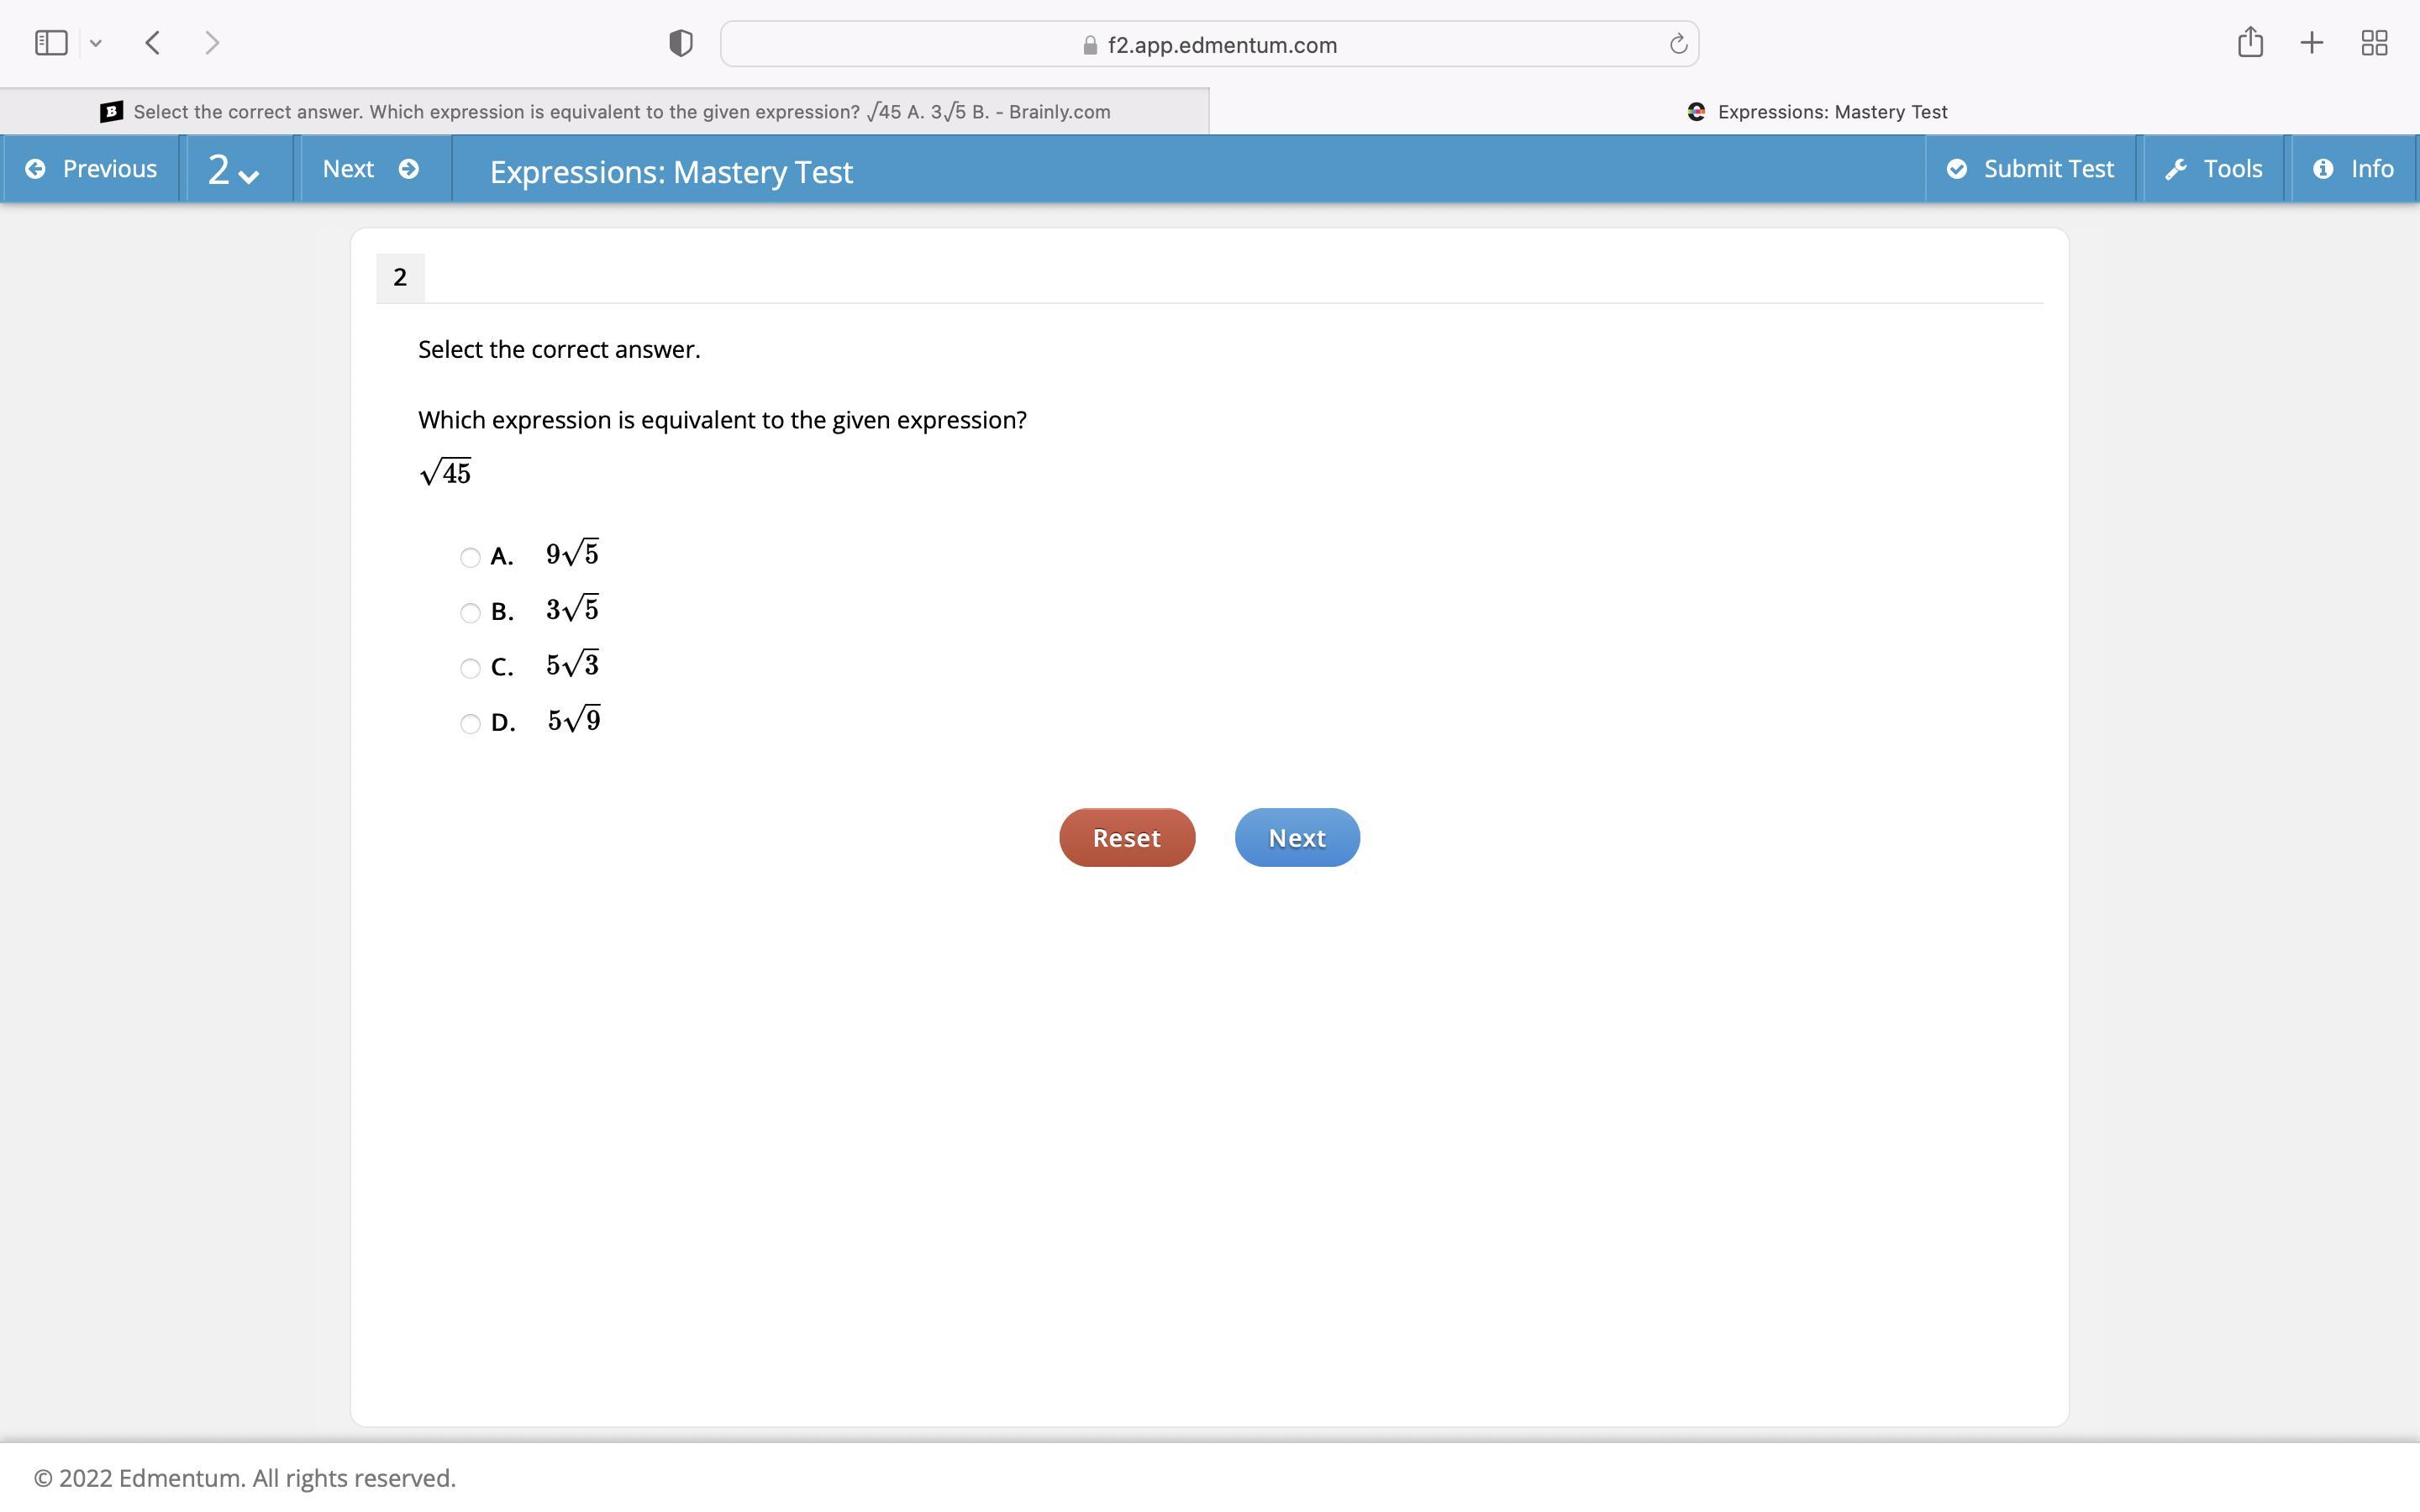
Task: Reload the page with refresh icon
Action: coord(1678,44)
